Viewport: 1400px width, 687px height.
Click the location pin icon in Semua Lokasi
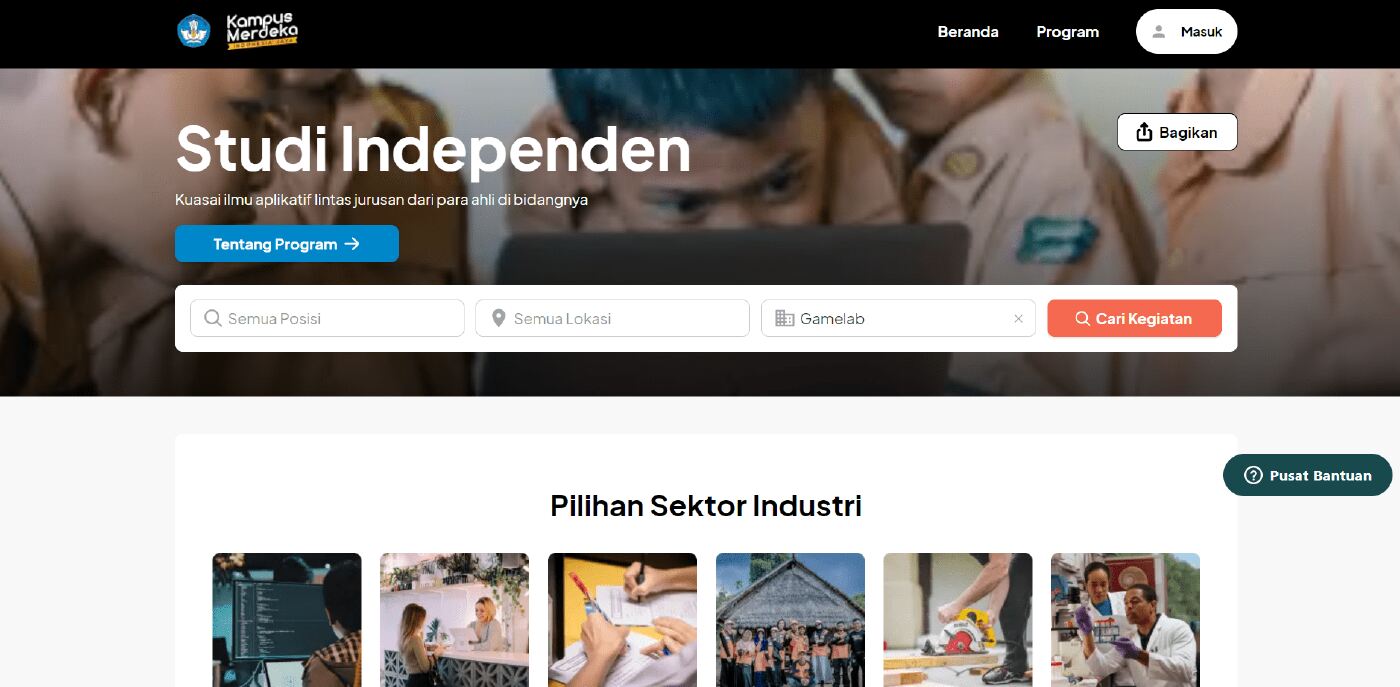pyautogui.click(x=499, y=318)
